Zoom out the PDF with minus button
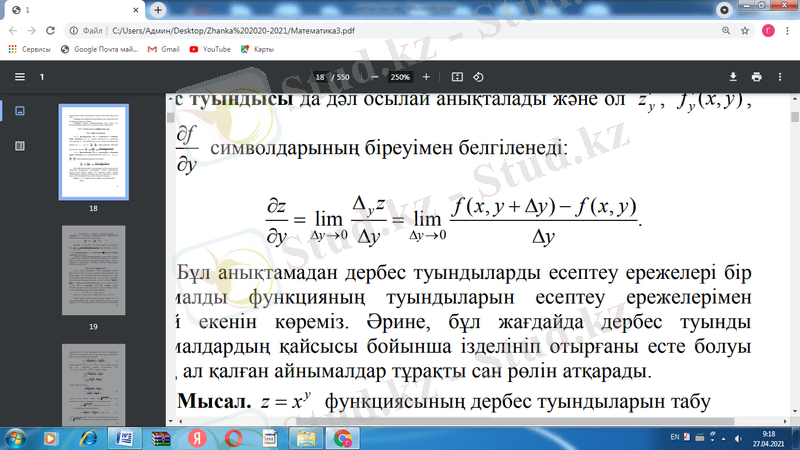800x450 pixels. (x=374, y=77)
